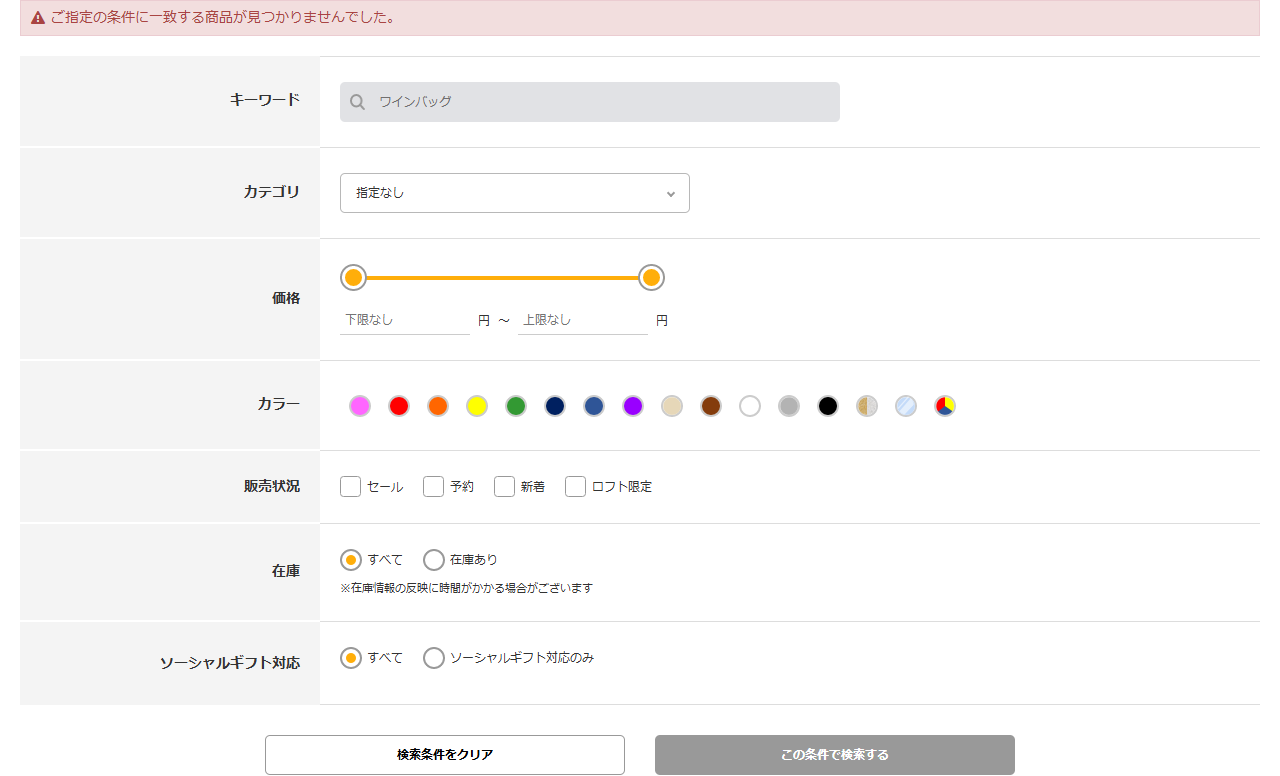Click the stock note ※在庫情報の反映に時間がかかる場合がございます

467,589
